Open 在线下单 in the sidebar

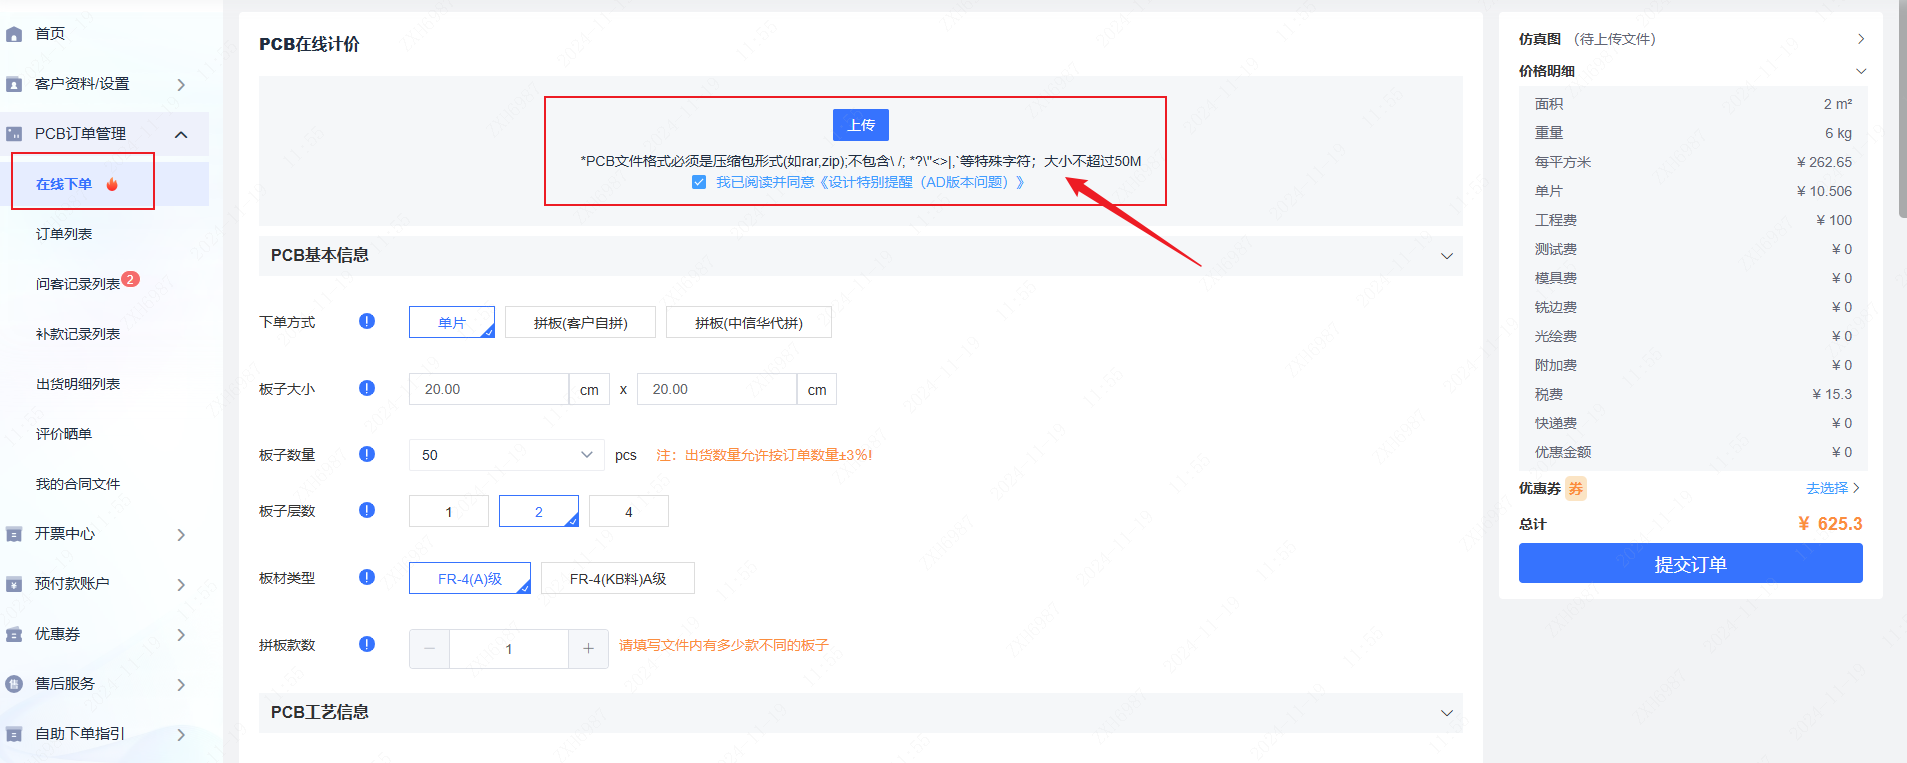pos(64,184)
